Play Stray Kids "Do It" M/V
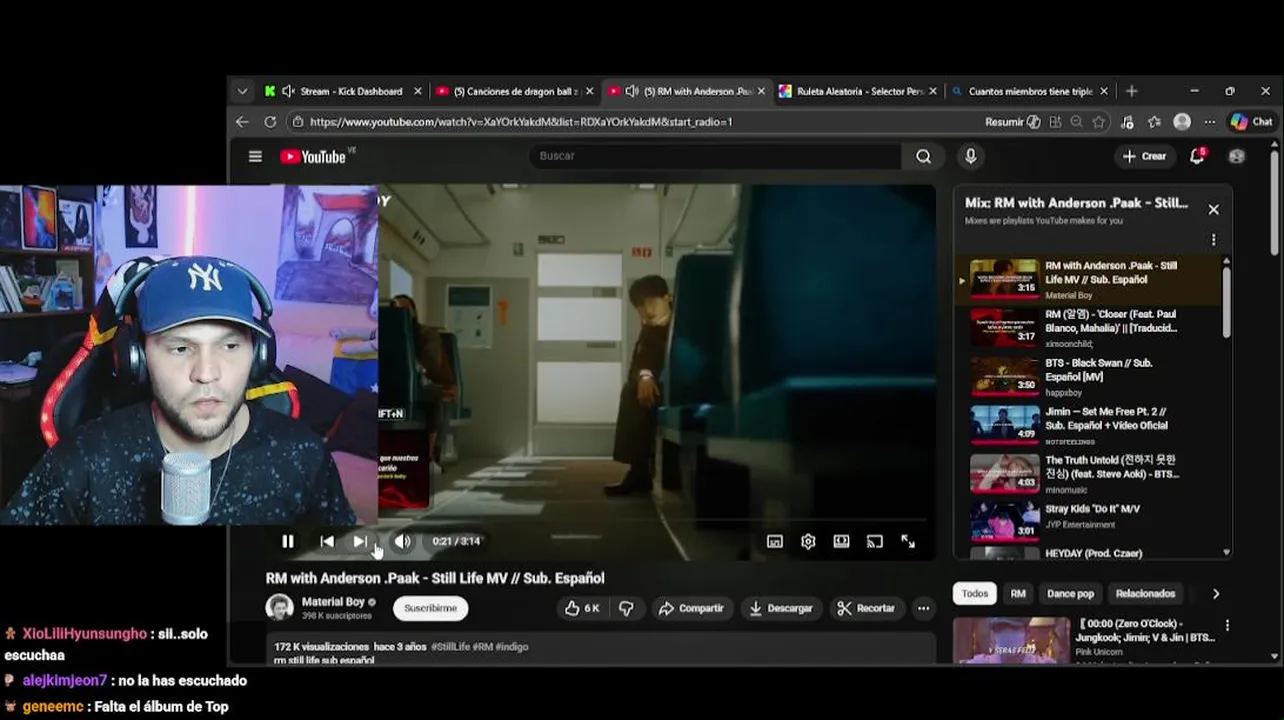1284x720 pixels. (1090, 521)
